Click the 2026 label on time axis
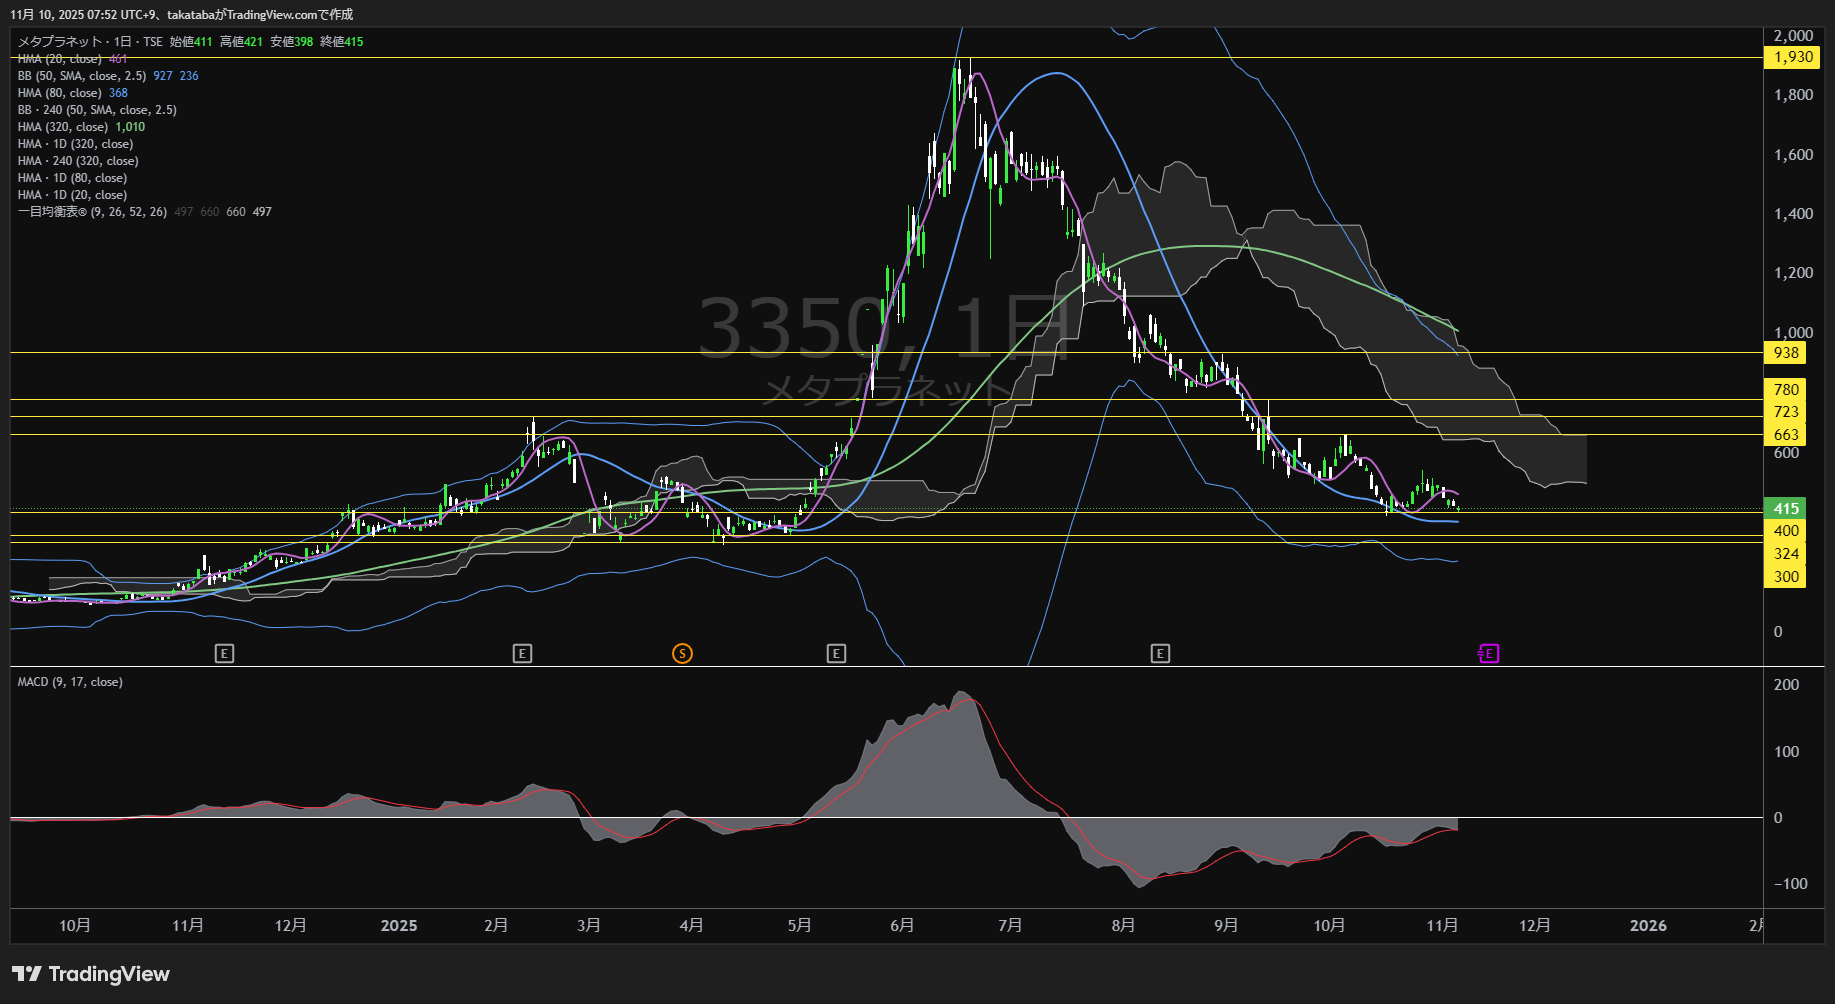The height and width of the screenshot is (1004, 1835). (1648, 926)
